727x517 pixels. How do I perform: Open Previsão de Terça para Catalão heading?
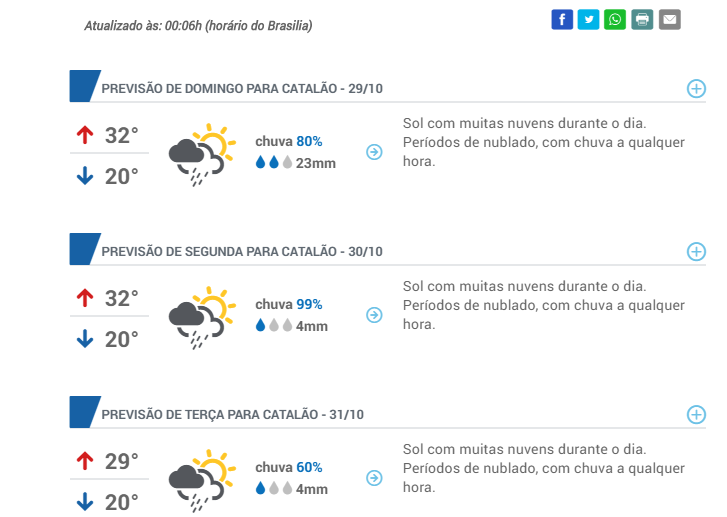tap(232, 414)
